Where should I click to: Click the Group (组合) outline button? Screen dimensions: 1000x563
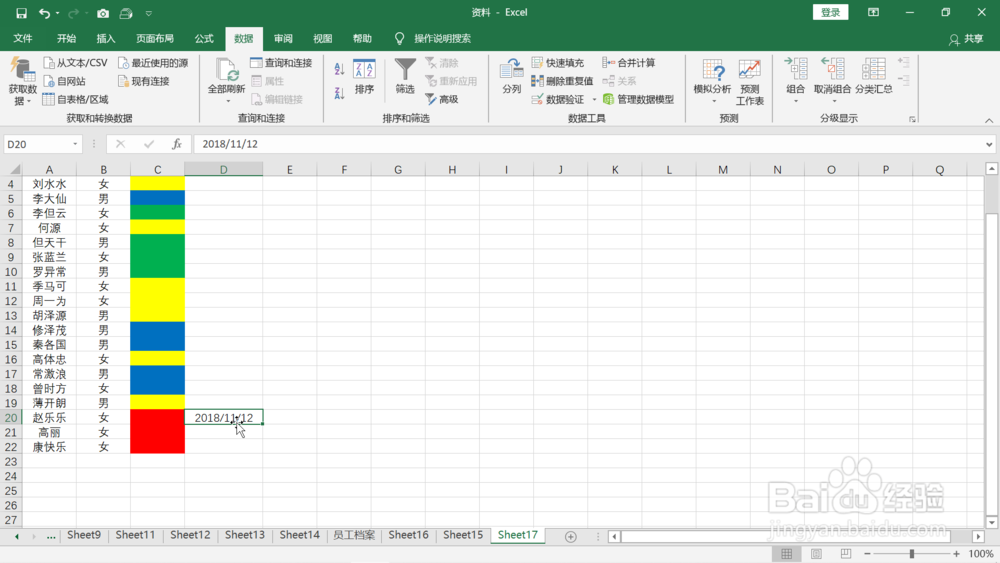[x=796, y=80]
